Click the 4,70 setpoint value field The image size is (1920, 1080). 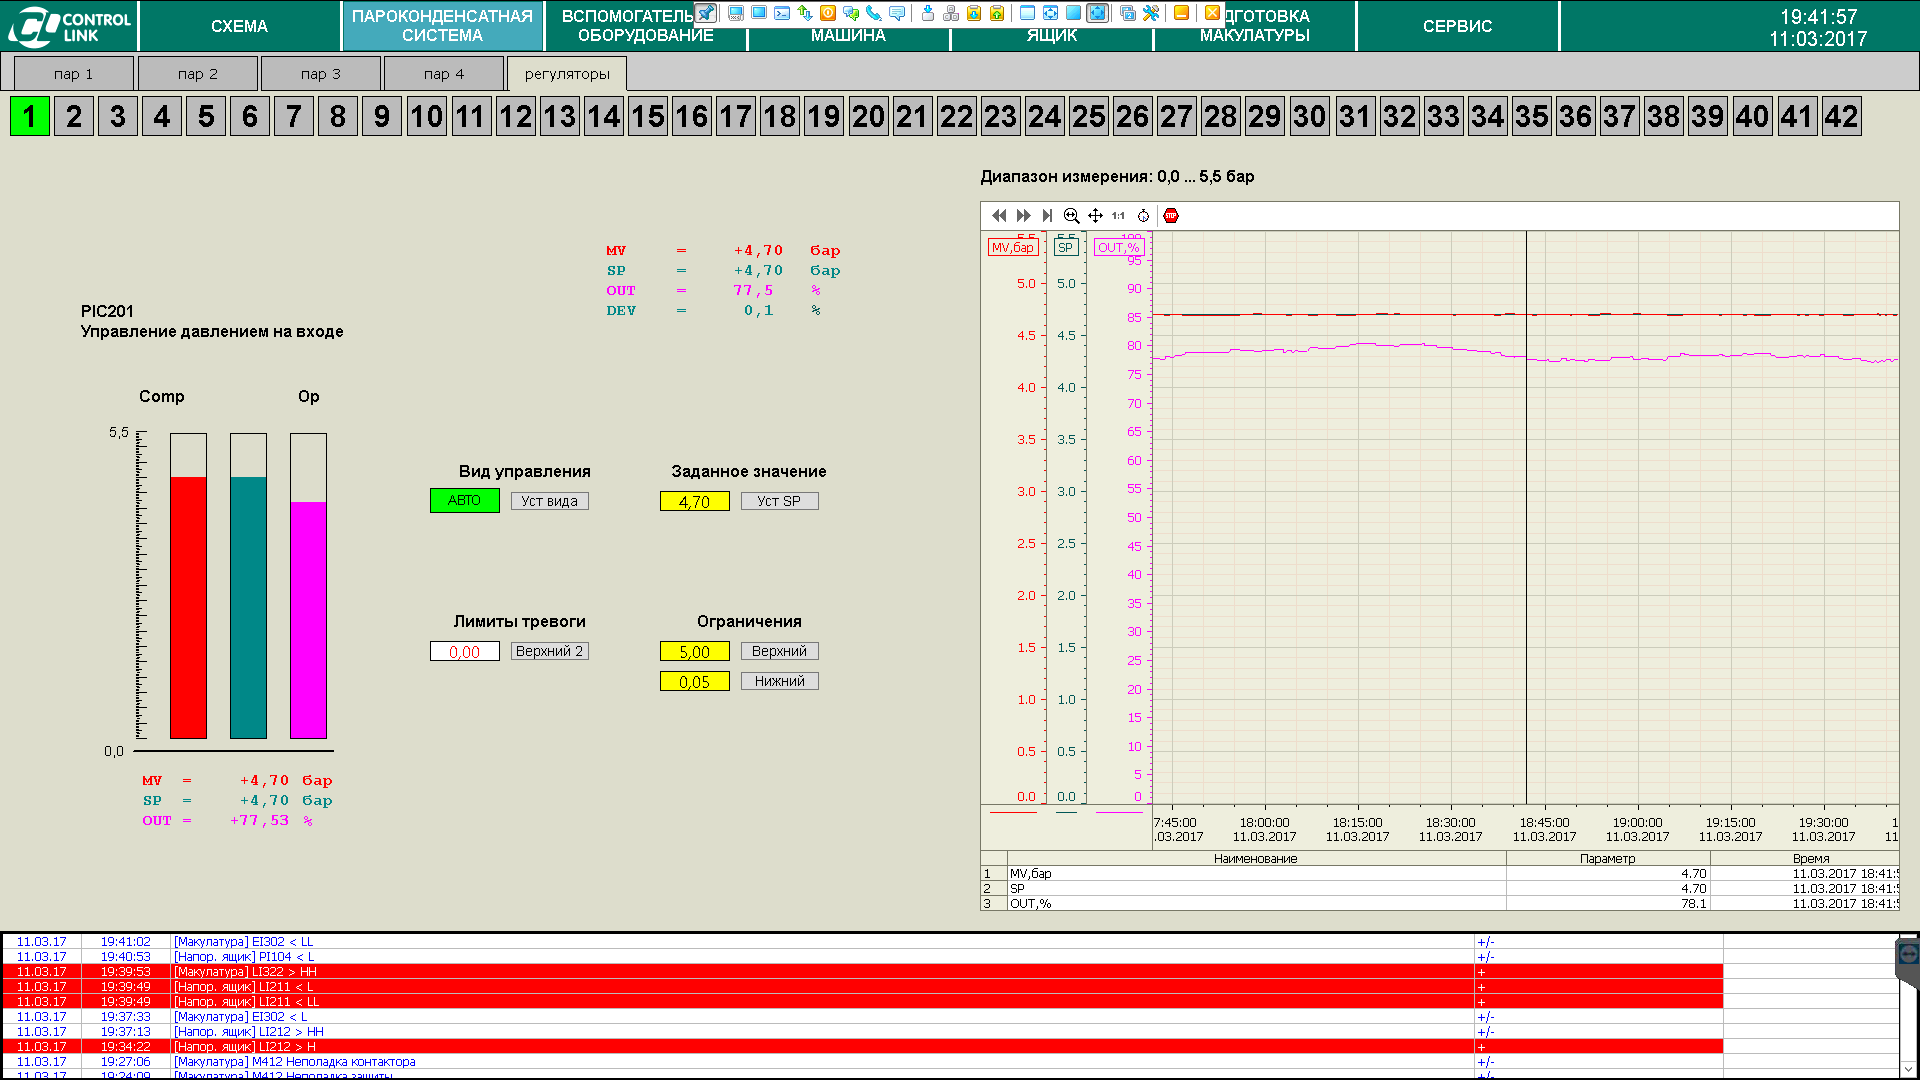(x=694, y=501)
